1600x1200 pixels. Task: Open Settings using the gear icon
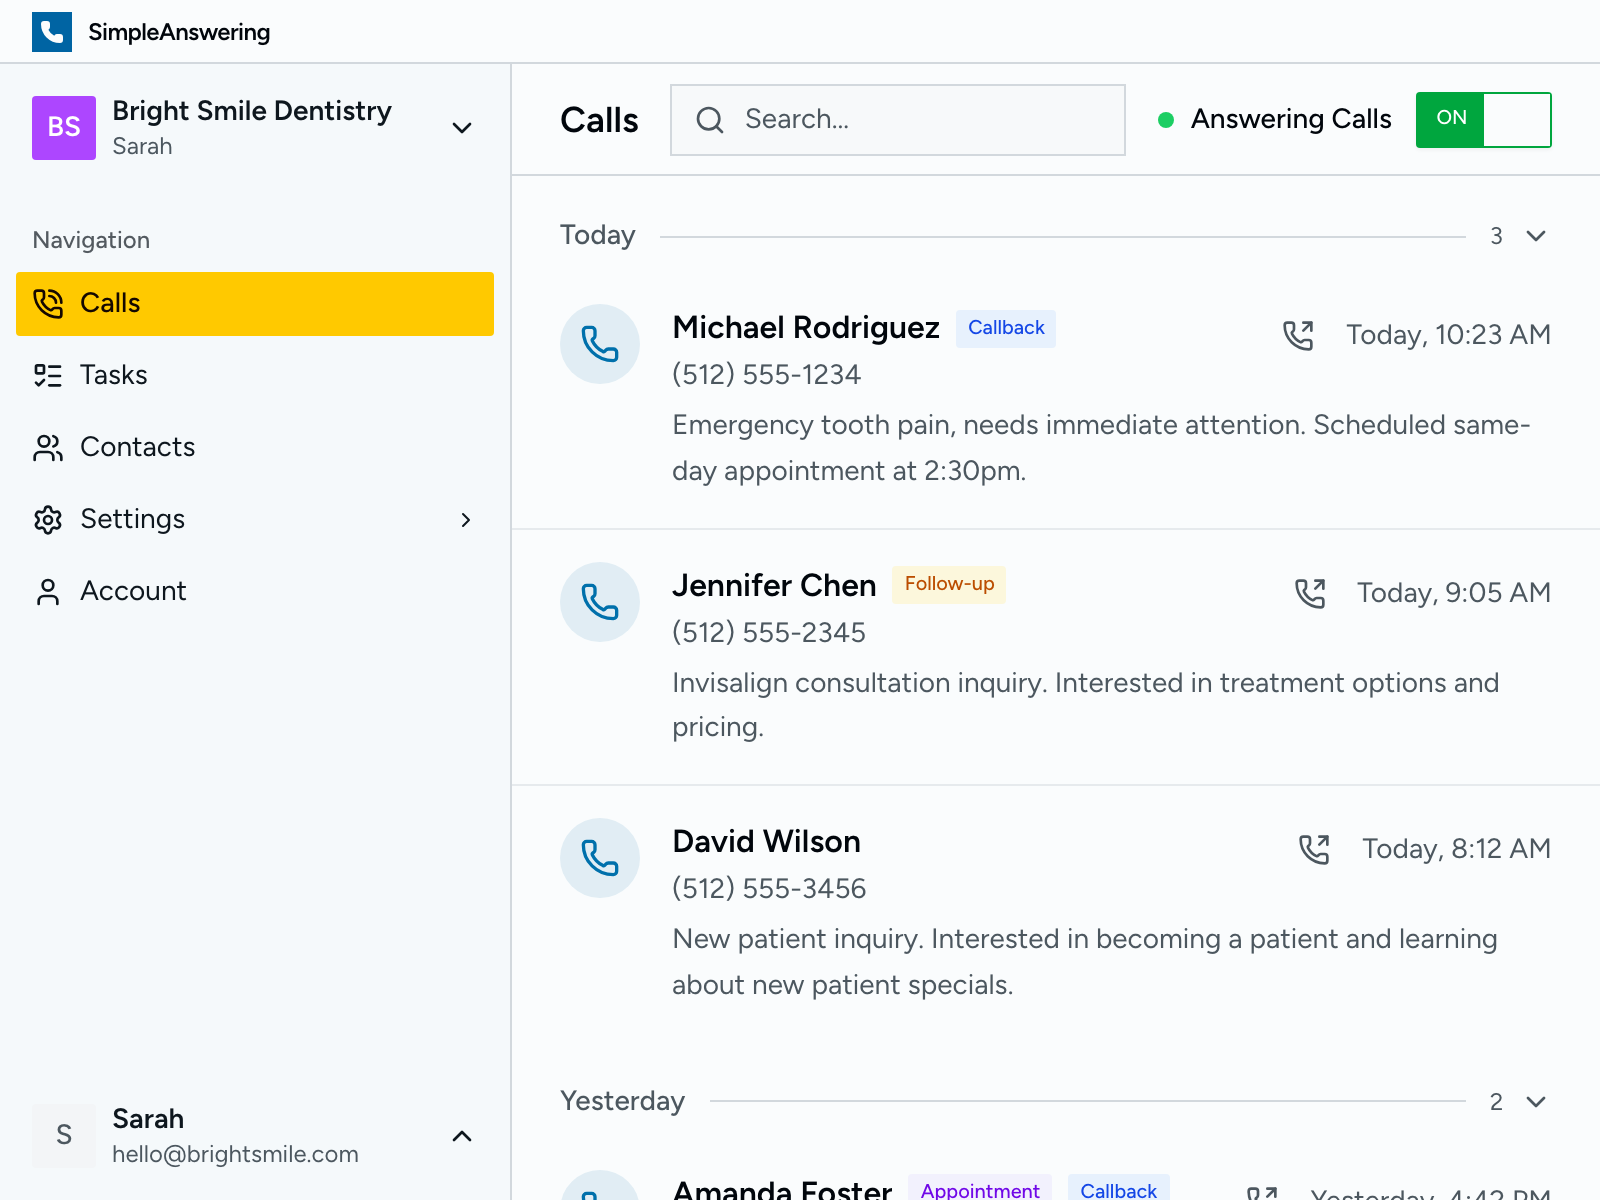pos(47,519)
